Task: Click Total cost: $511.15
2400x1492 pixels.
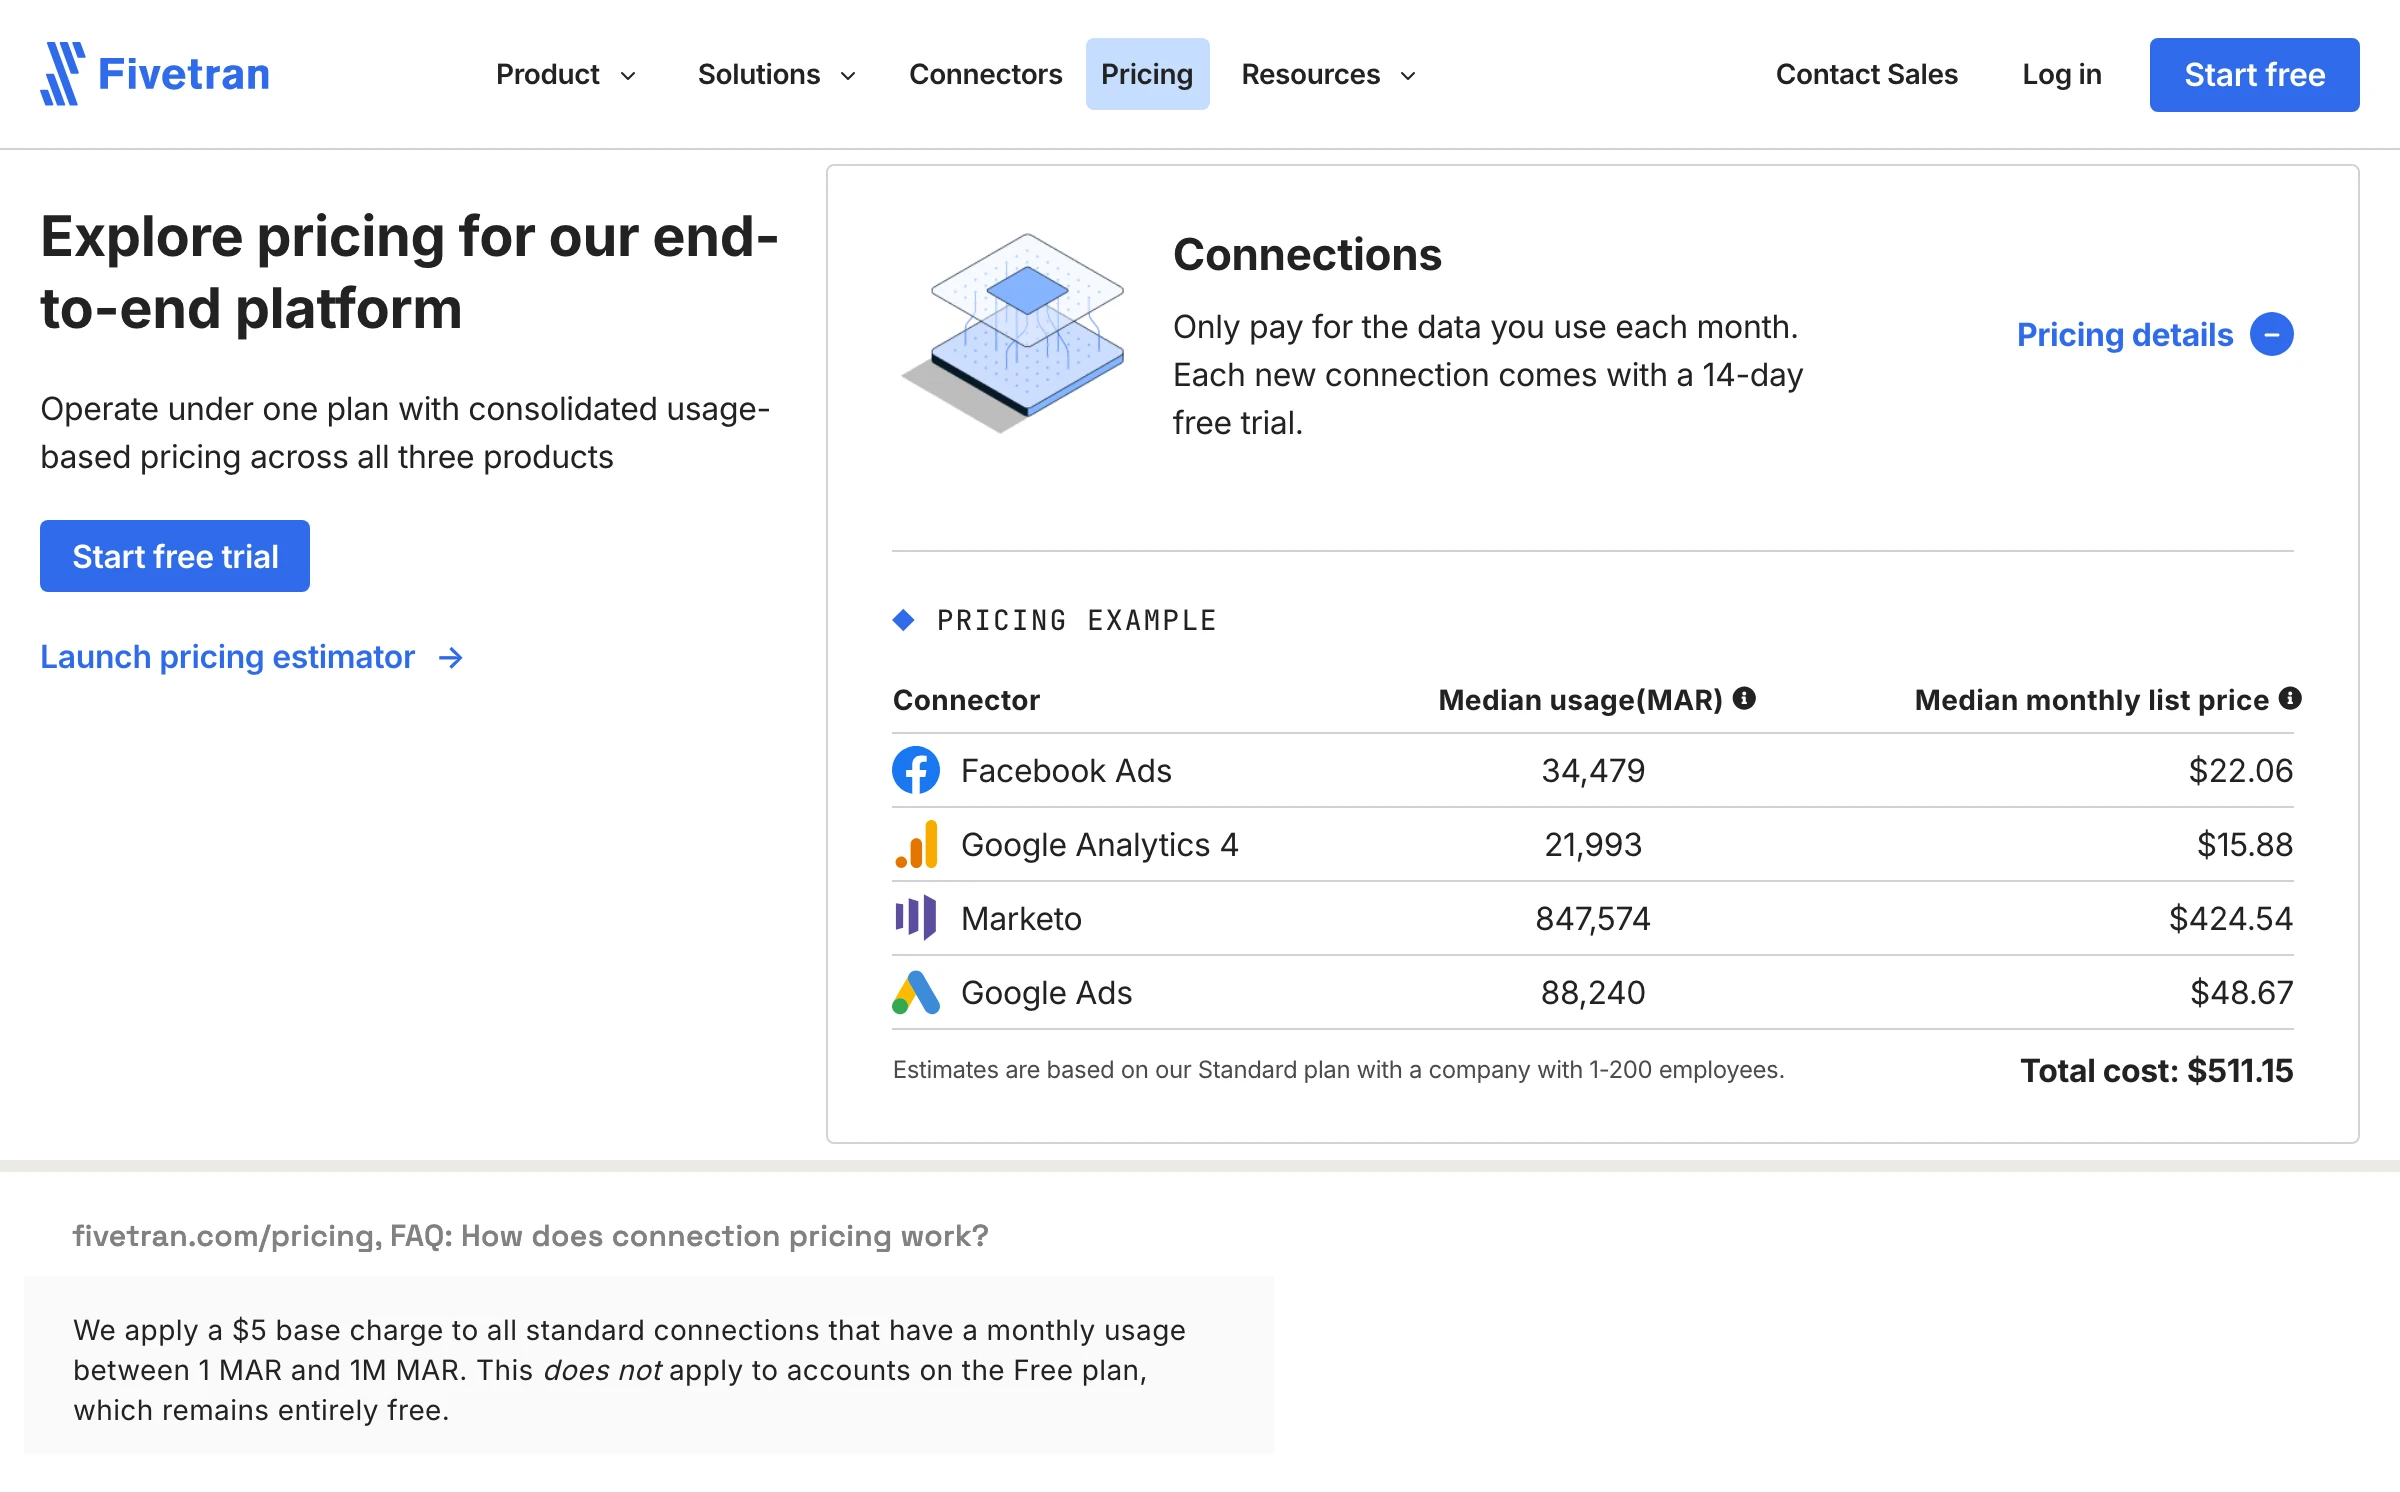Action: (x=2157, y=1071)
